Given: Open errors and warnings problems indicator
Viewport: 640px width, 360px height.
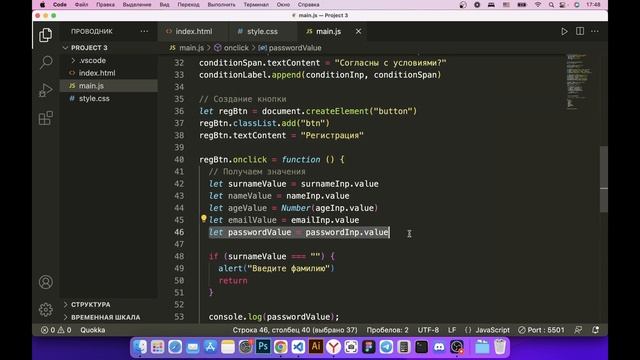Looking at the screenshot, I should pos(56,330).
